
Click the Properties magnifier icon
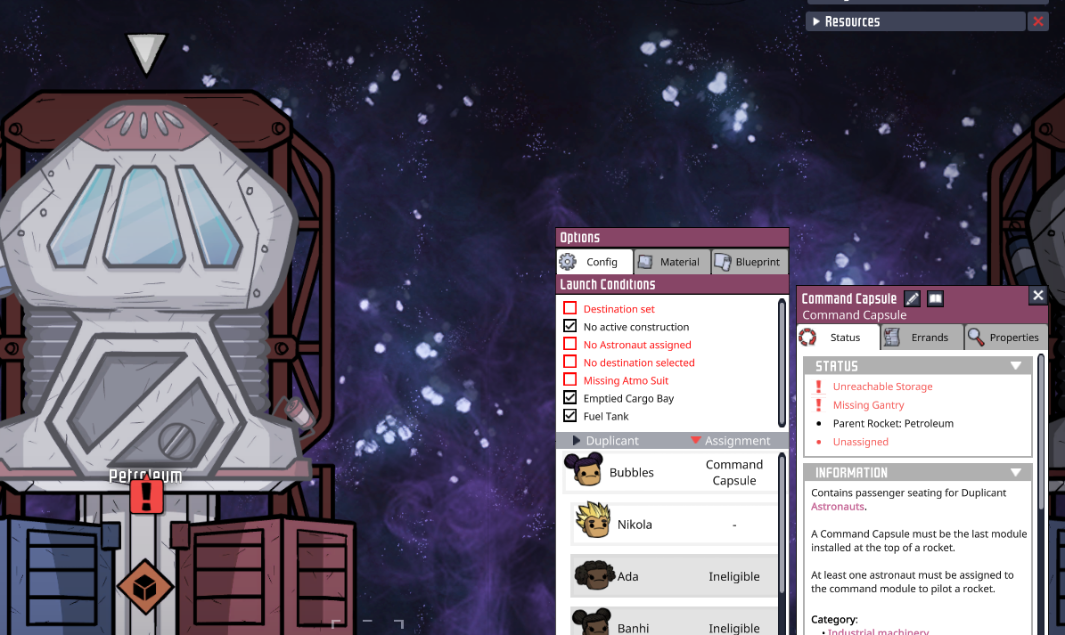click(x=976, y=337)
